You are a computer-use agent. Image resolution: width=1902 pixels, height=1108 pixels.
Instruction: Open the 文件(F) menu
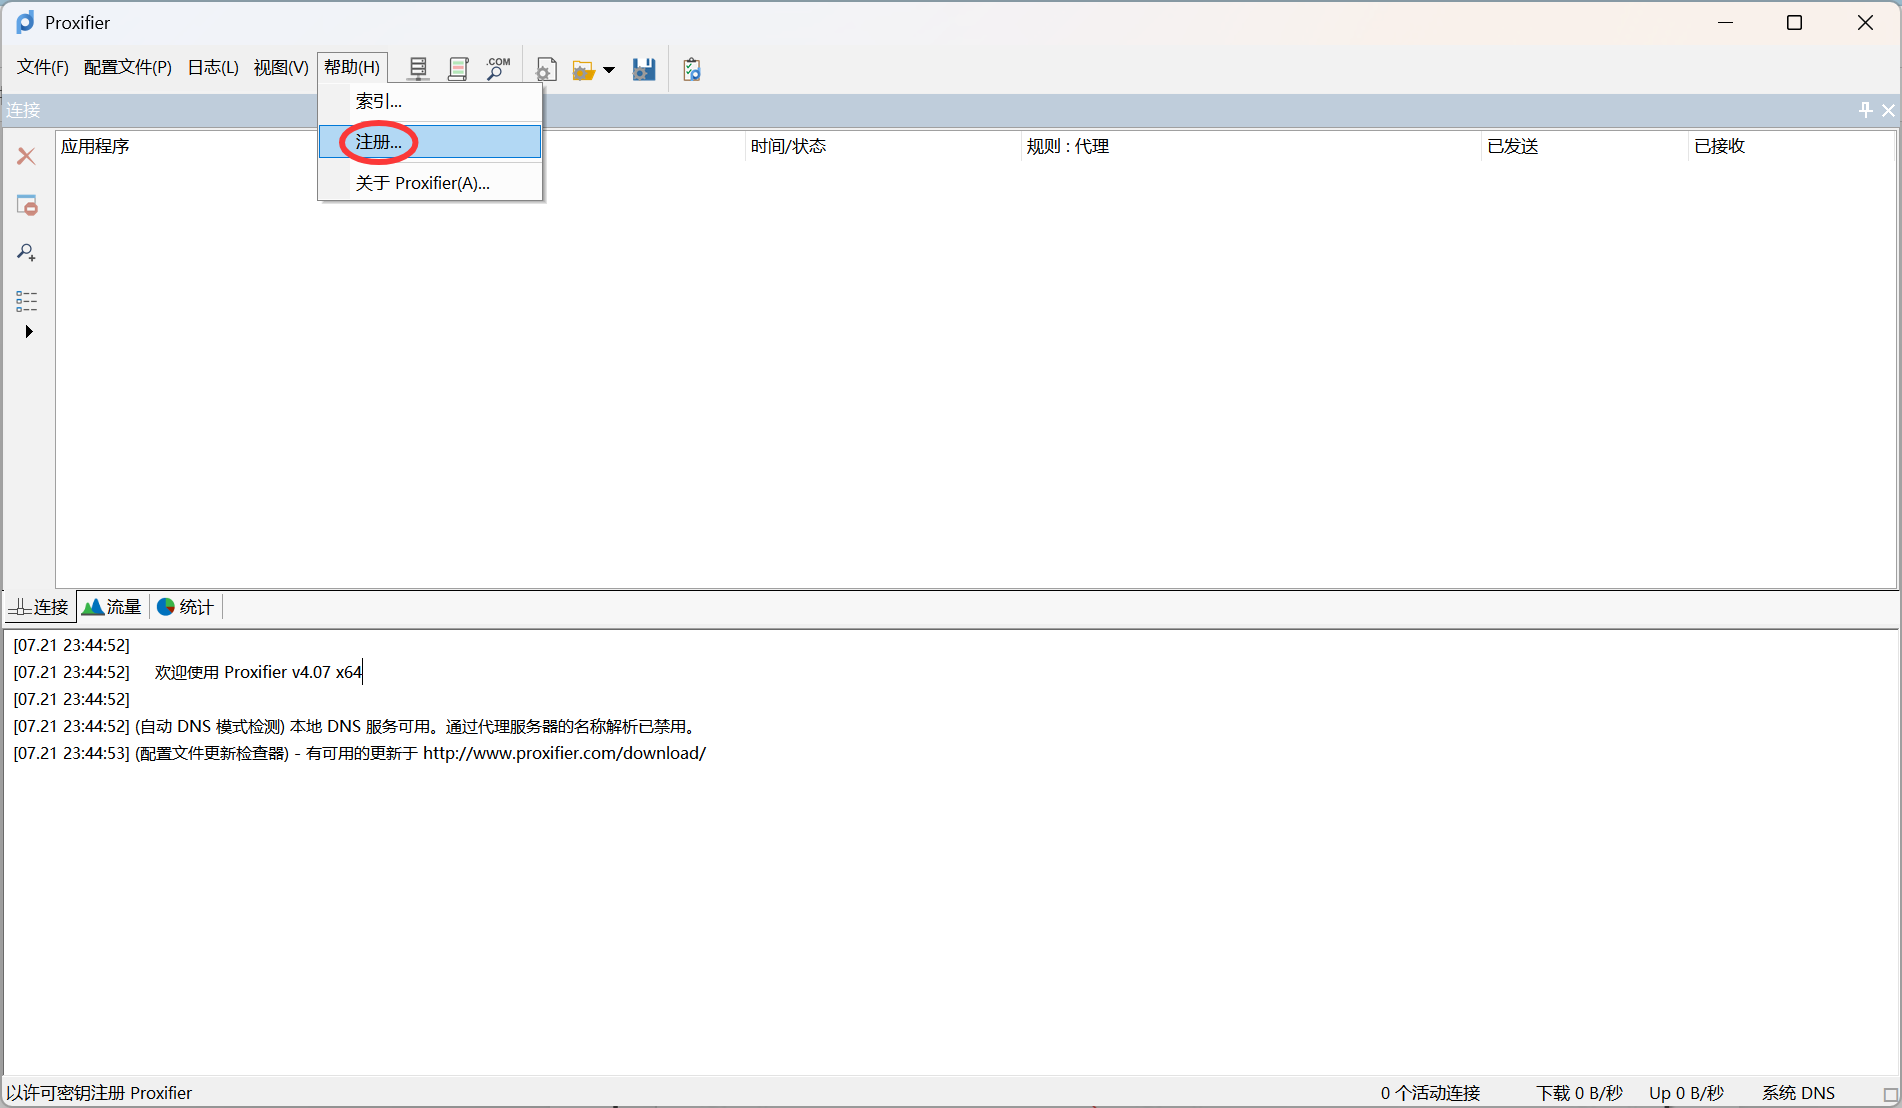click(x=43, y=67)
